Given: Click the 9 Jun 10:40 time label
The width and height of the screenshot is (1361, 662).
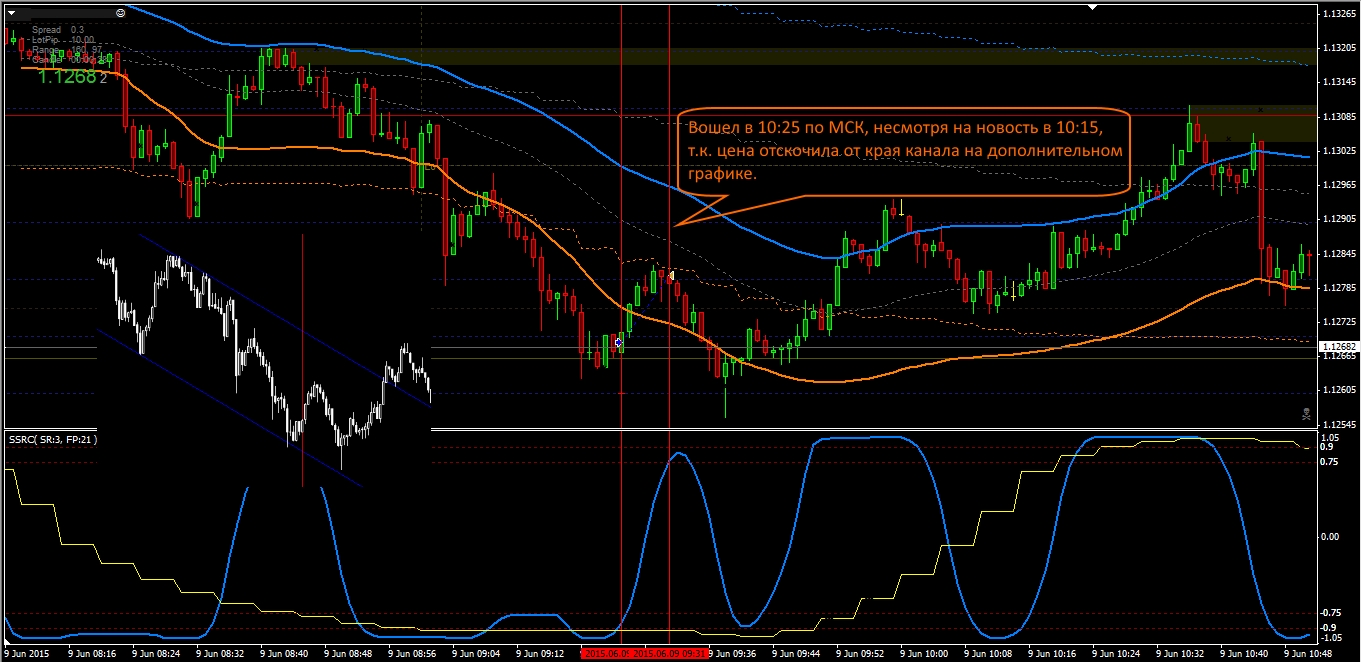Looking at the screenshot, I should click(1245, 653).
